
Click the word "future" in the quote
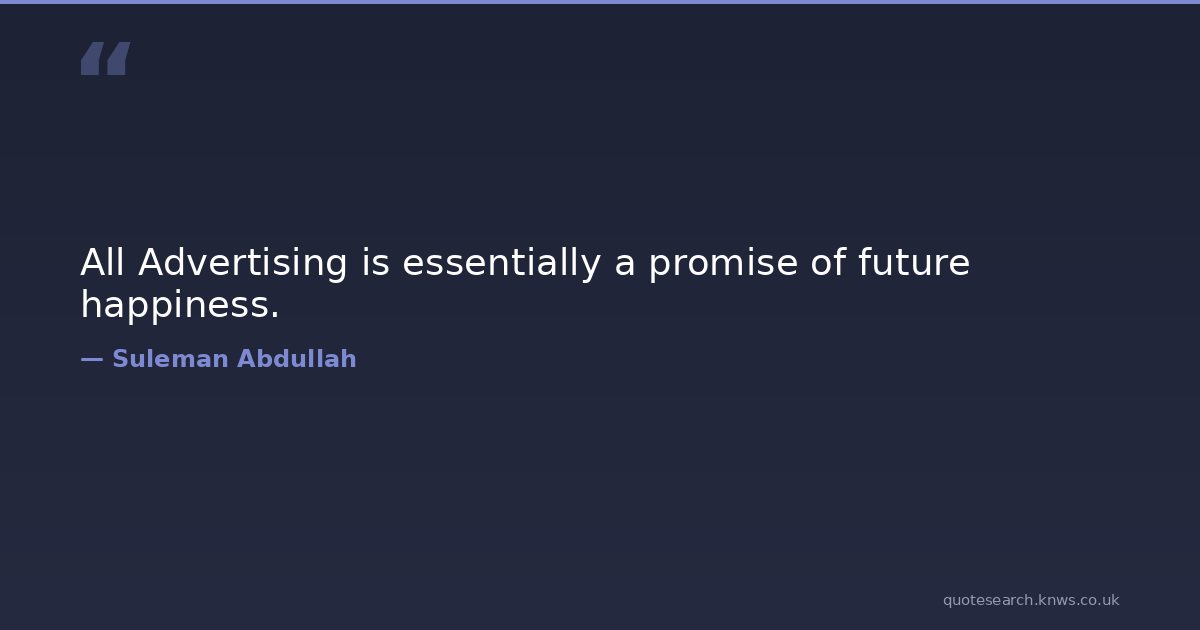point(913,263)
